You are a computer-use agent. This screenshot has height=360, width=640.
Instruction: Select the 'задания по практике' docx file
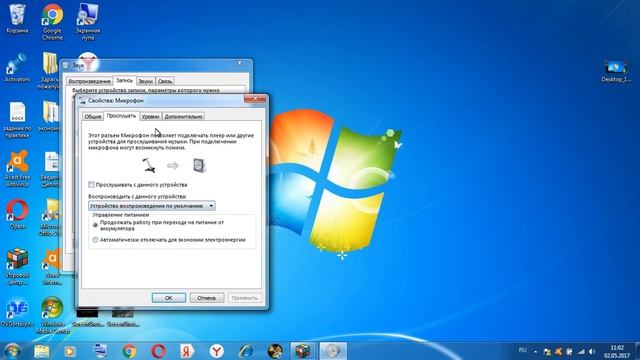coord(17,119)
